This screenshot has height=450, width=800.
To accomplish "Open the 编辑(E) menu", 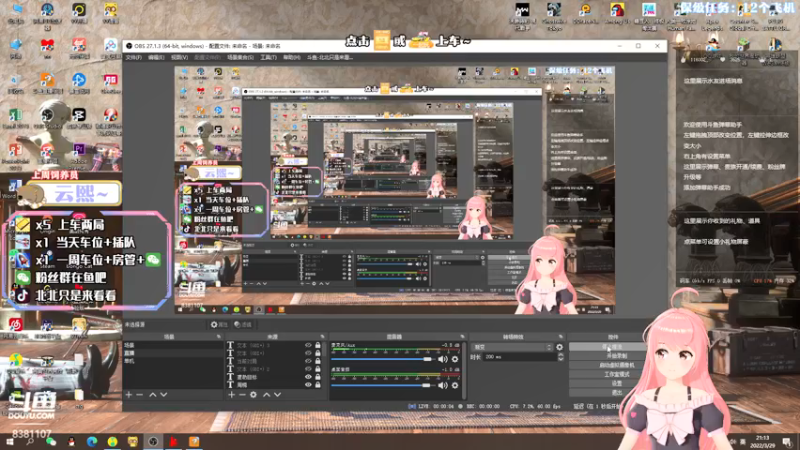I will click(156, 58).
